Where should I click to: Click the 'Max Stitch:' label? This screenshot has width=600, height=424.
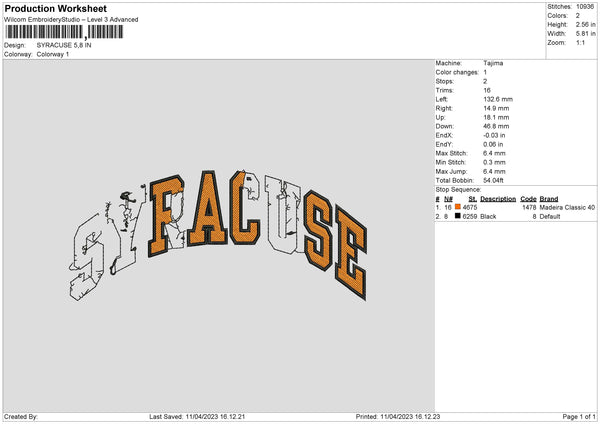(x=452, y=153)
